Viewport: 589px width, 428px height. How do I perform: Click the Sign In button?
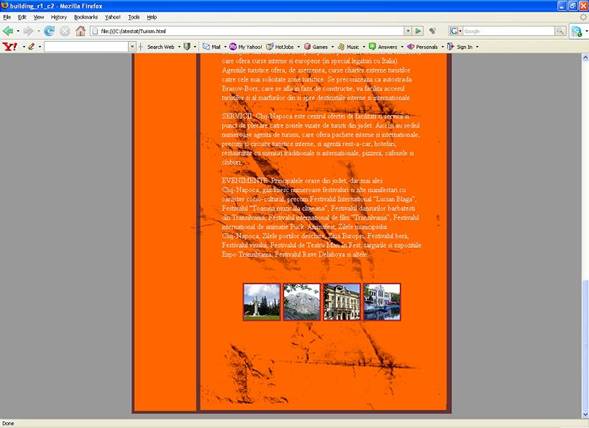pos(461,47)
